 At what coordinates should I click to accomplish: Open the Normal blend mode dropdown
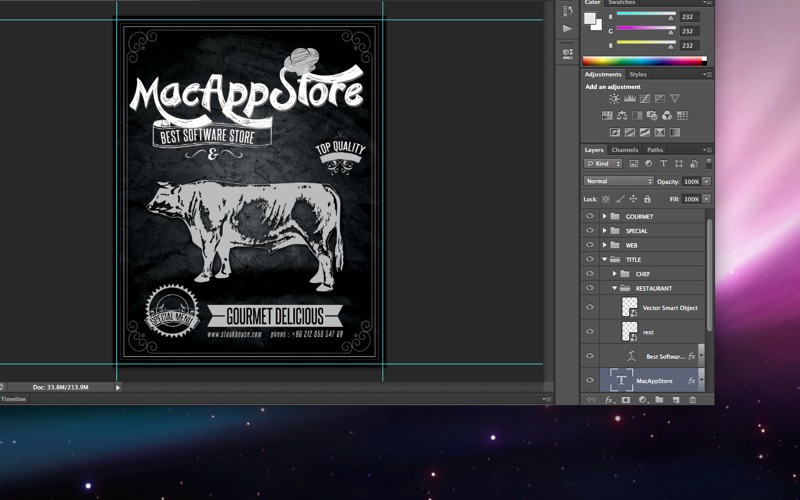[x=618, y=181]
